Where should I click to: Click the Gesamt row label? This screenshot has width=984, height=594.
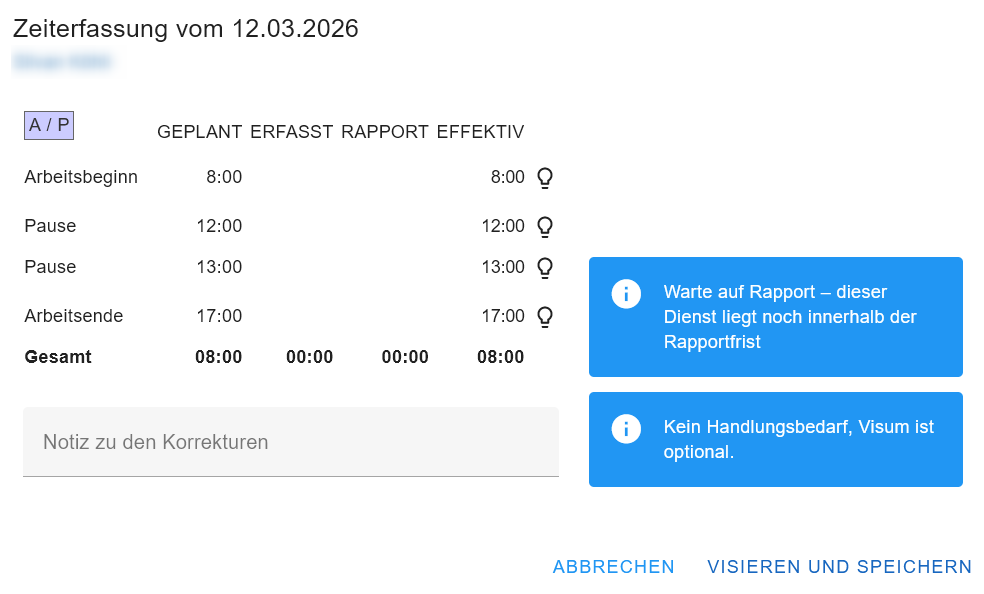pos(58,357)
